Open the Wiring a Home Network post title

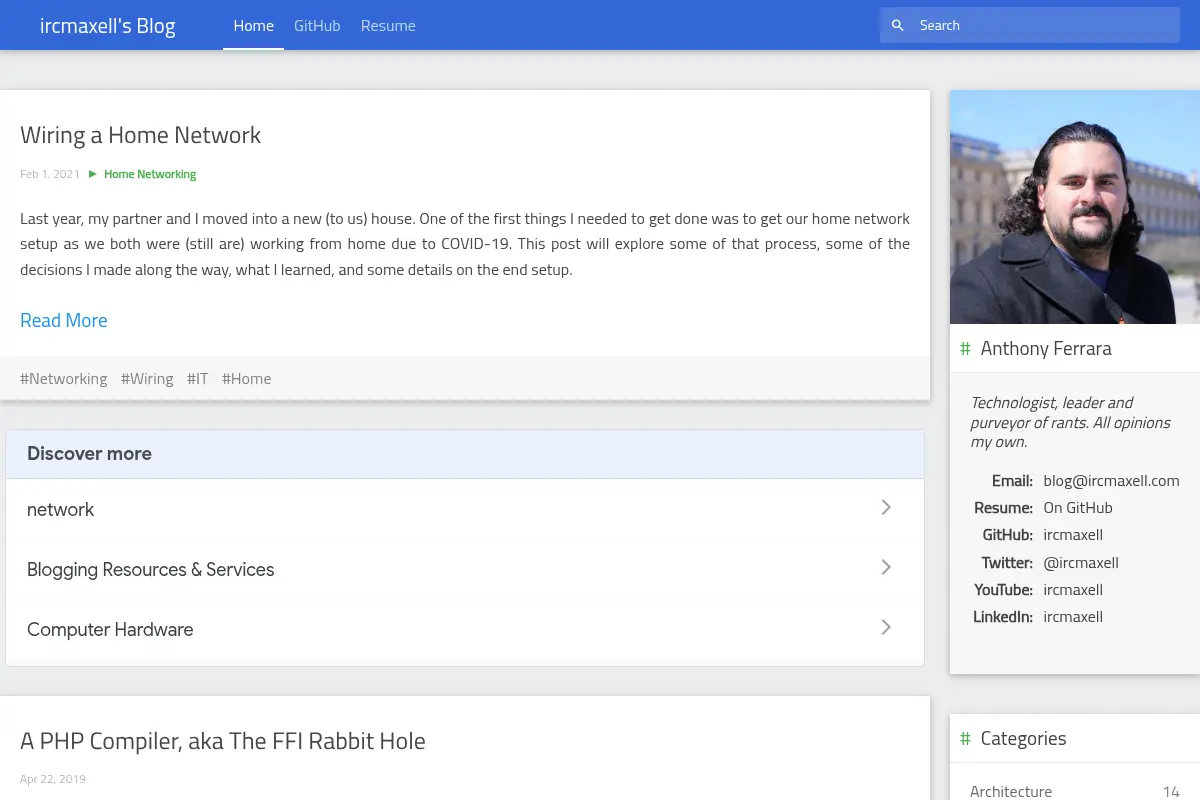(x=140, y=135)
